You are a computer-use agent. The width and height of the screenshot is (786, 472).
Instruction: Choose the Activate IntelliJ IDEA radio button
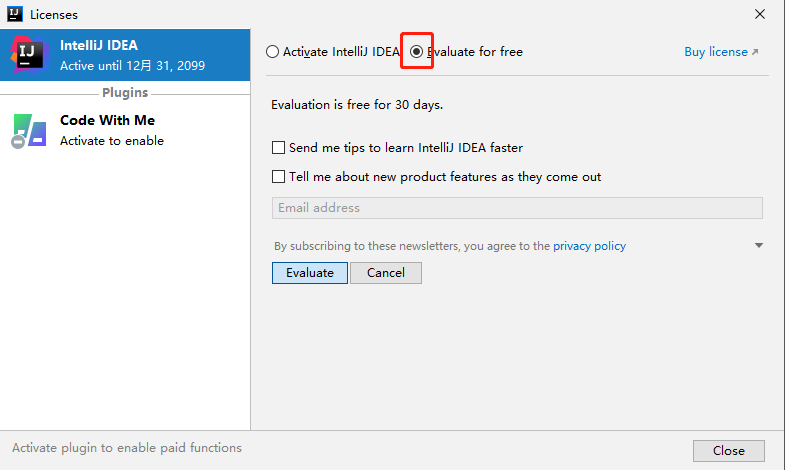272,52
